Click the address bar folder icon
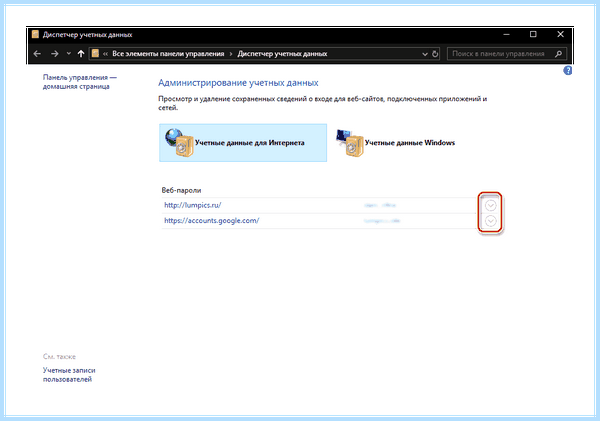600x421 pixels. [x=96, y=54]
